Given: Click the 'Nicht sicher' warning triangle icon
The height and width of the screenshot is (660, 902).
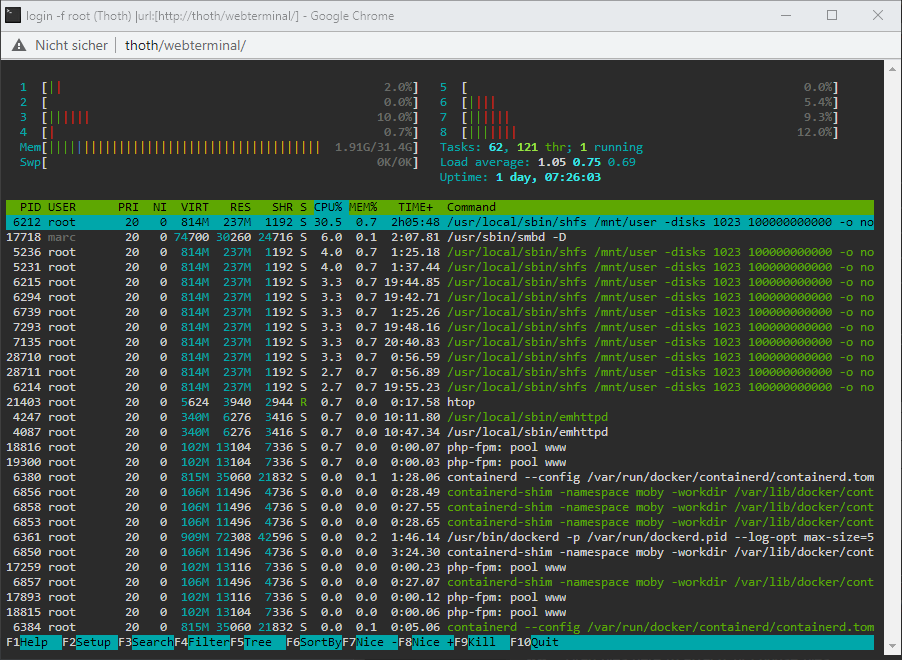Looking at the screenshot, I should coord(19,45).
